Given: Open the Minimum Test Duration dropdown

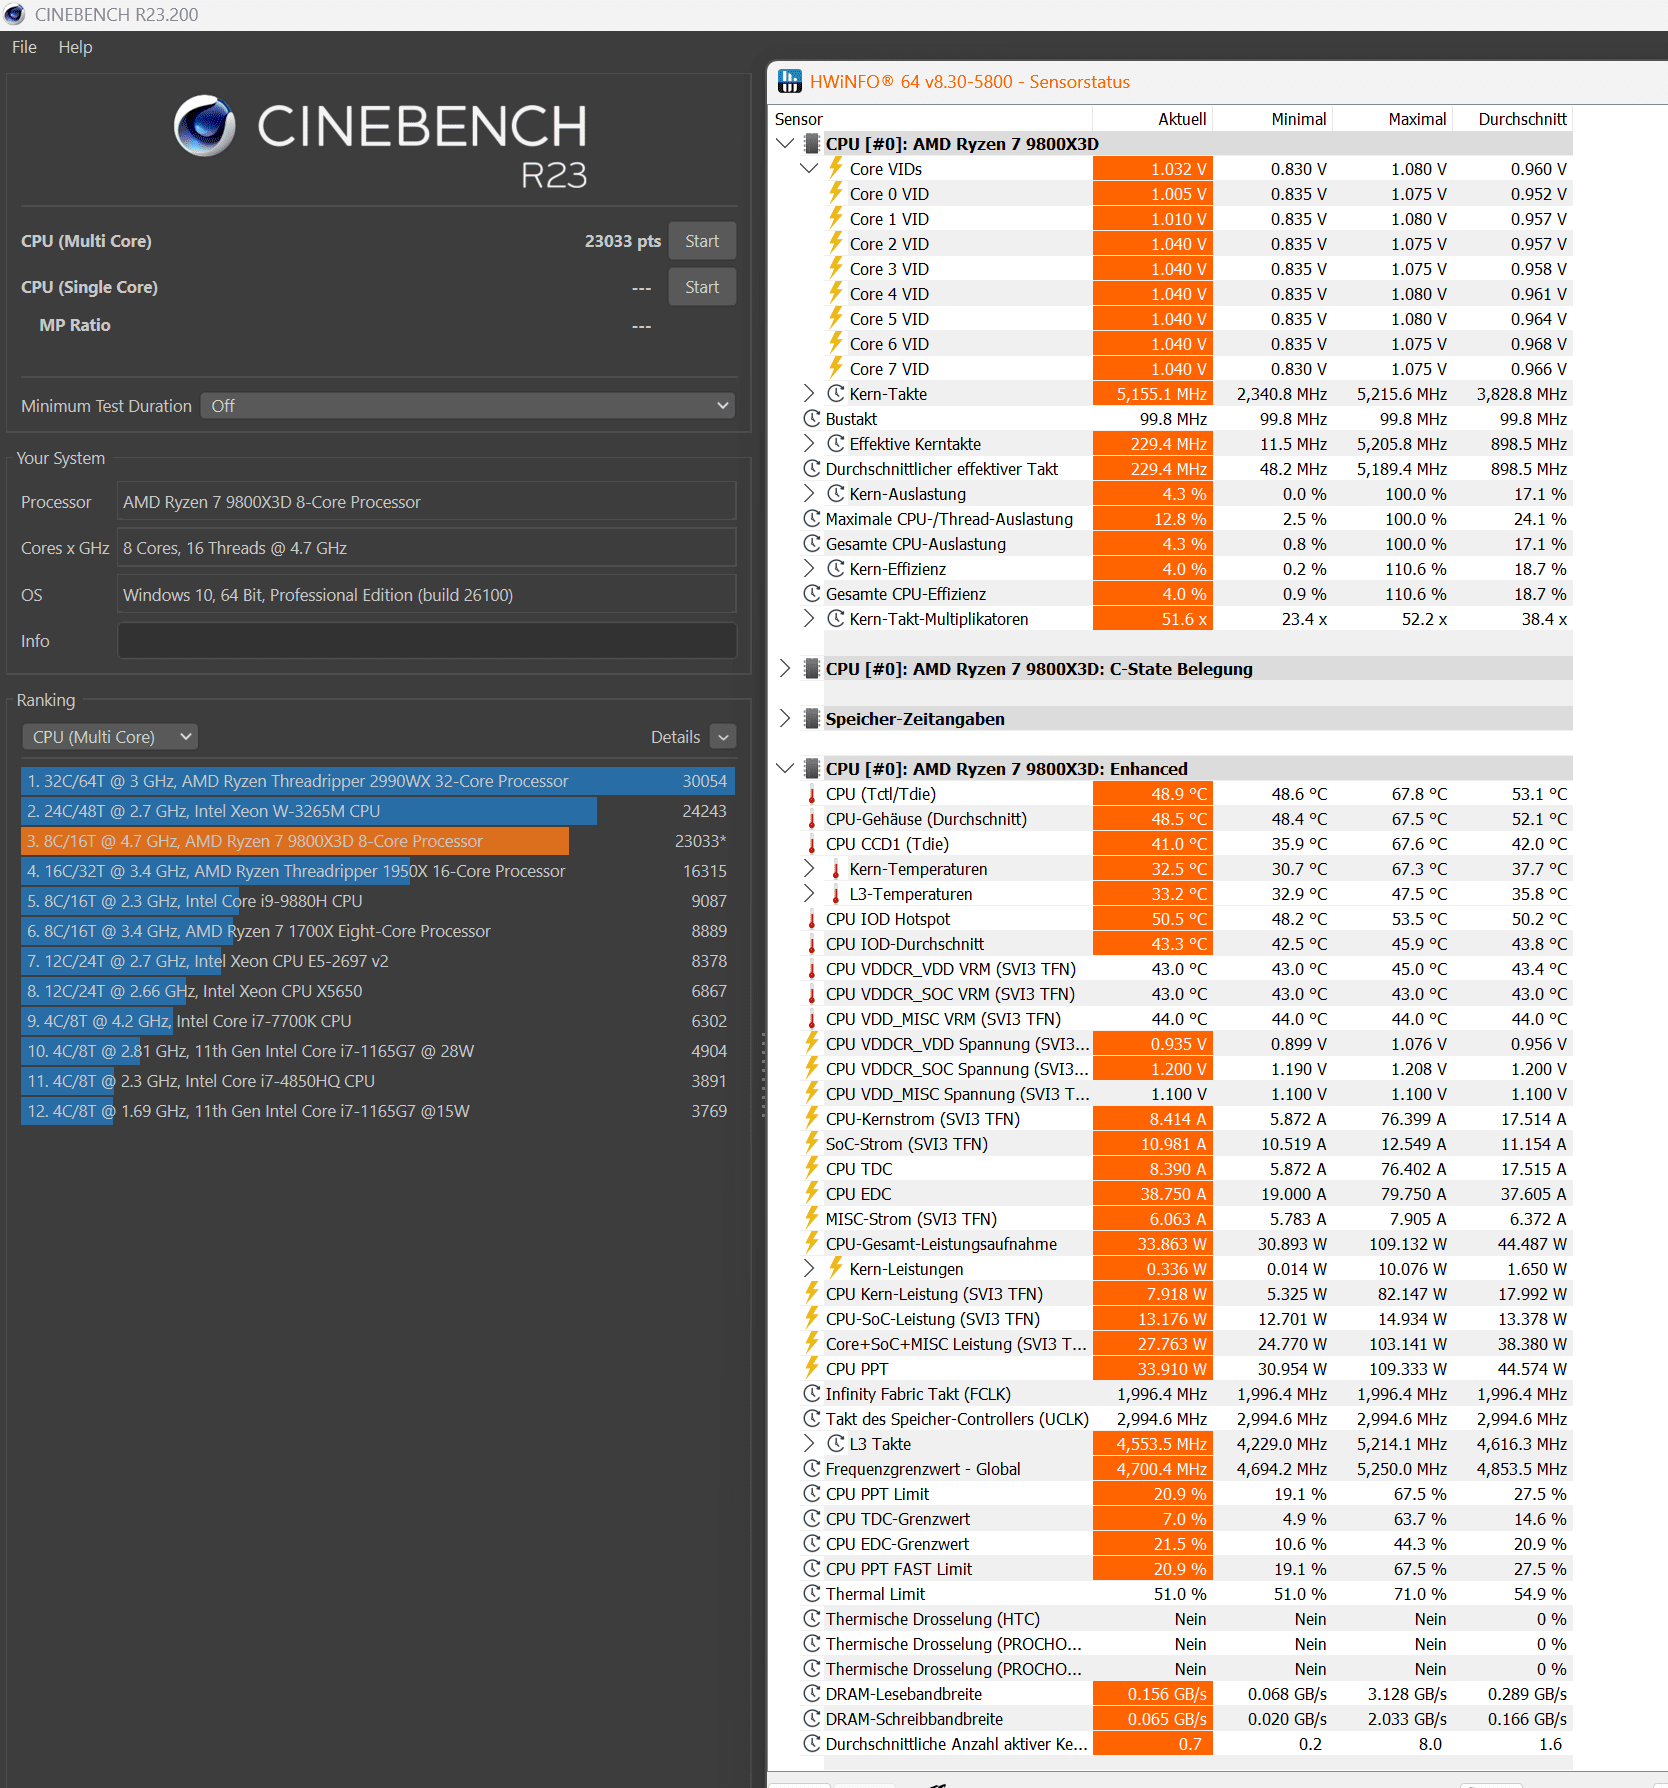Looking at the screenshot, I should [x=467, y=406].
